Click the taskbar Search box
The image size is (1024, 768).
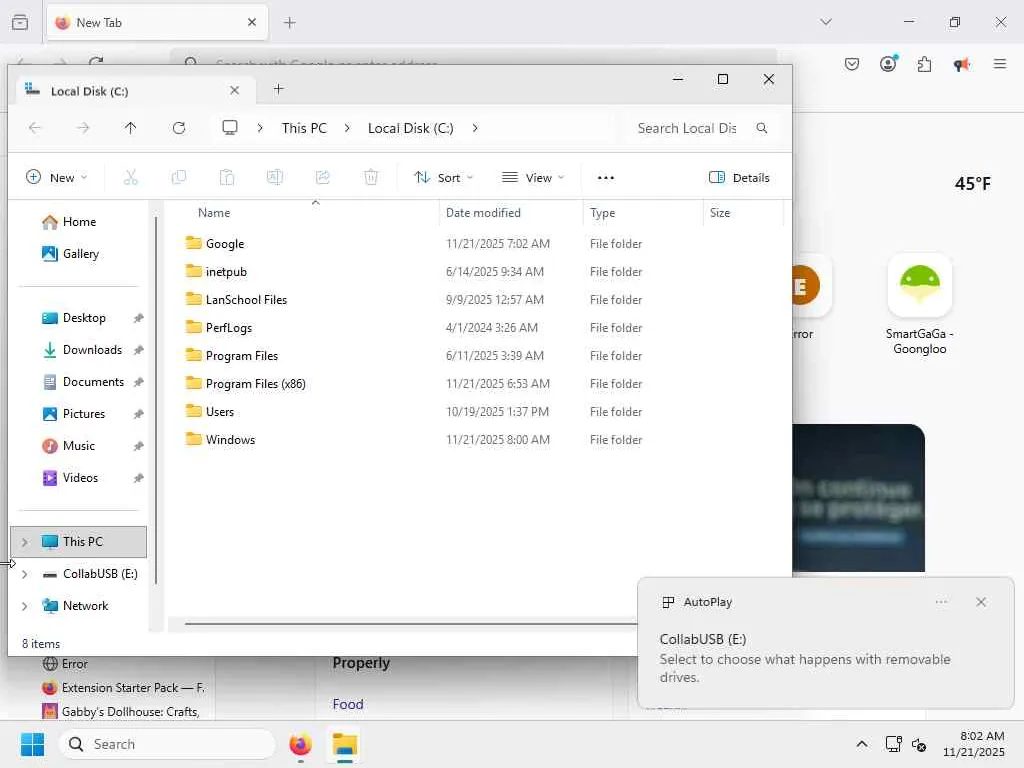[167, 744]
